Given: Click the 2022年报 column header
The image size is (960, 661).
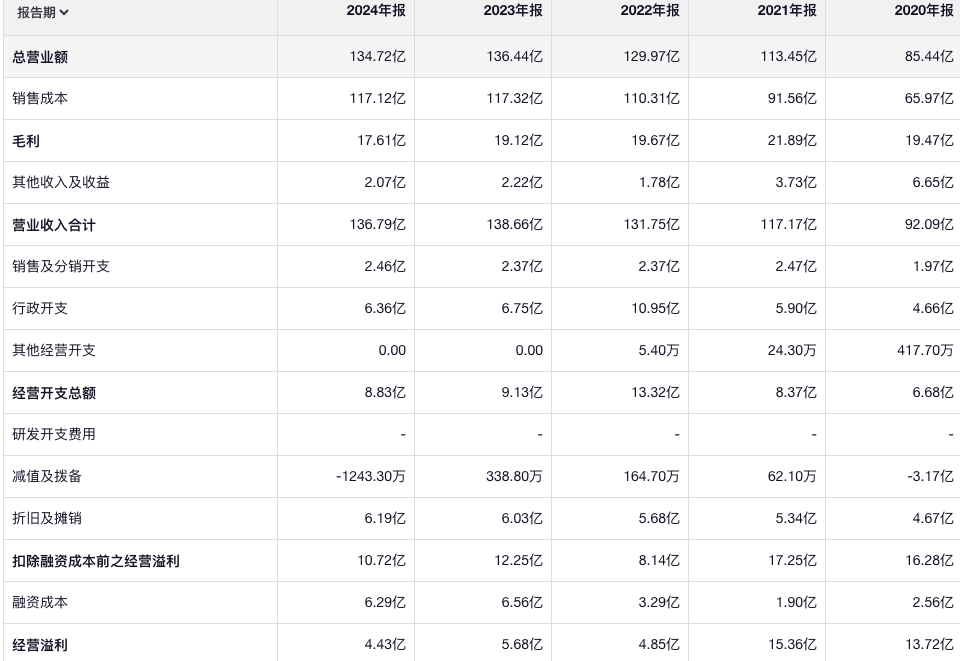Looking at the screenshot, I should tap(650, 11).
